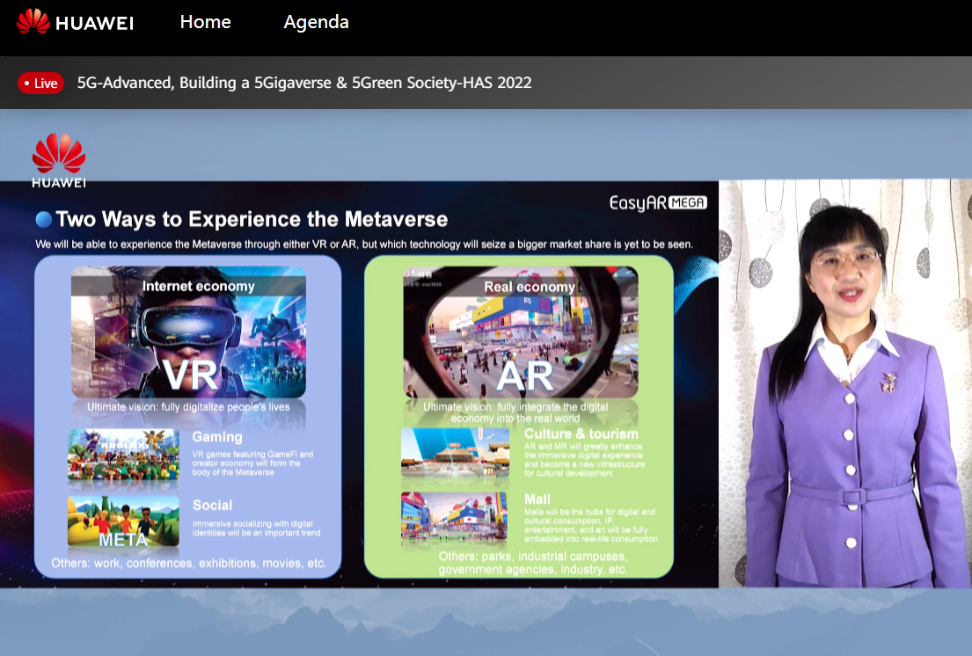
Task: Click the EasyAR MEGA logo on the slide
Action: tap(658, 203)
